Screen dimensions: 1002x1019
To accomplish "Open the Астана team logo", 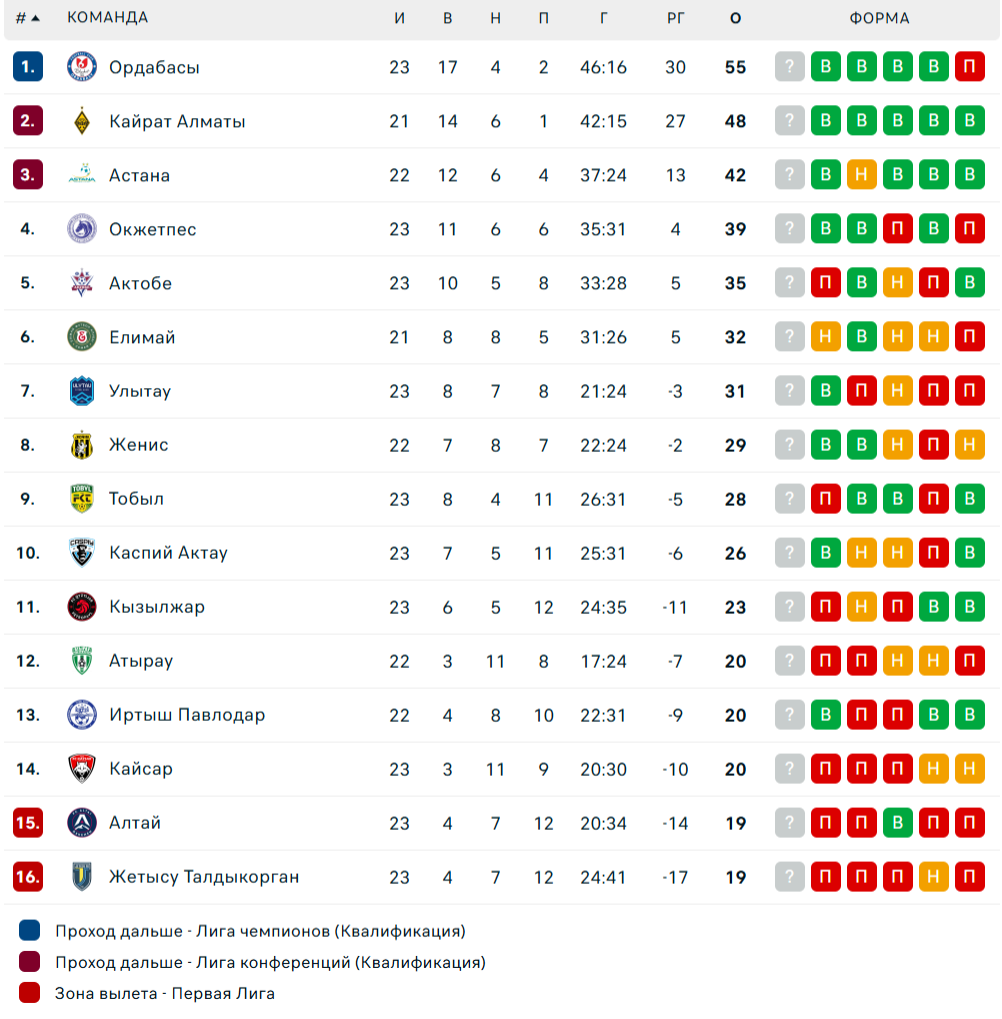I will pyautogui.click(x=82, y=175).
